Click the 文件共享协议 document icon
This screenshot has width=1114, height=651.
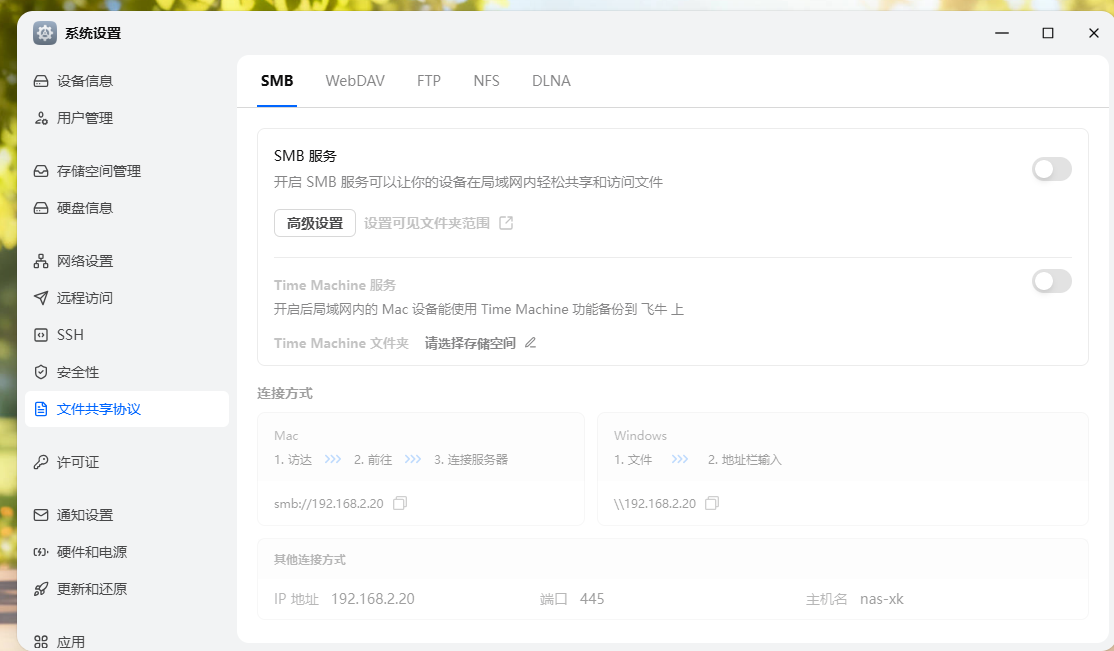click(x=41, y=409)
